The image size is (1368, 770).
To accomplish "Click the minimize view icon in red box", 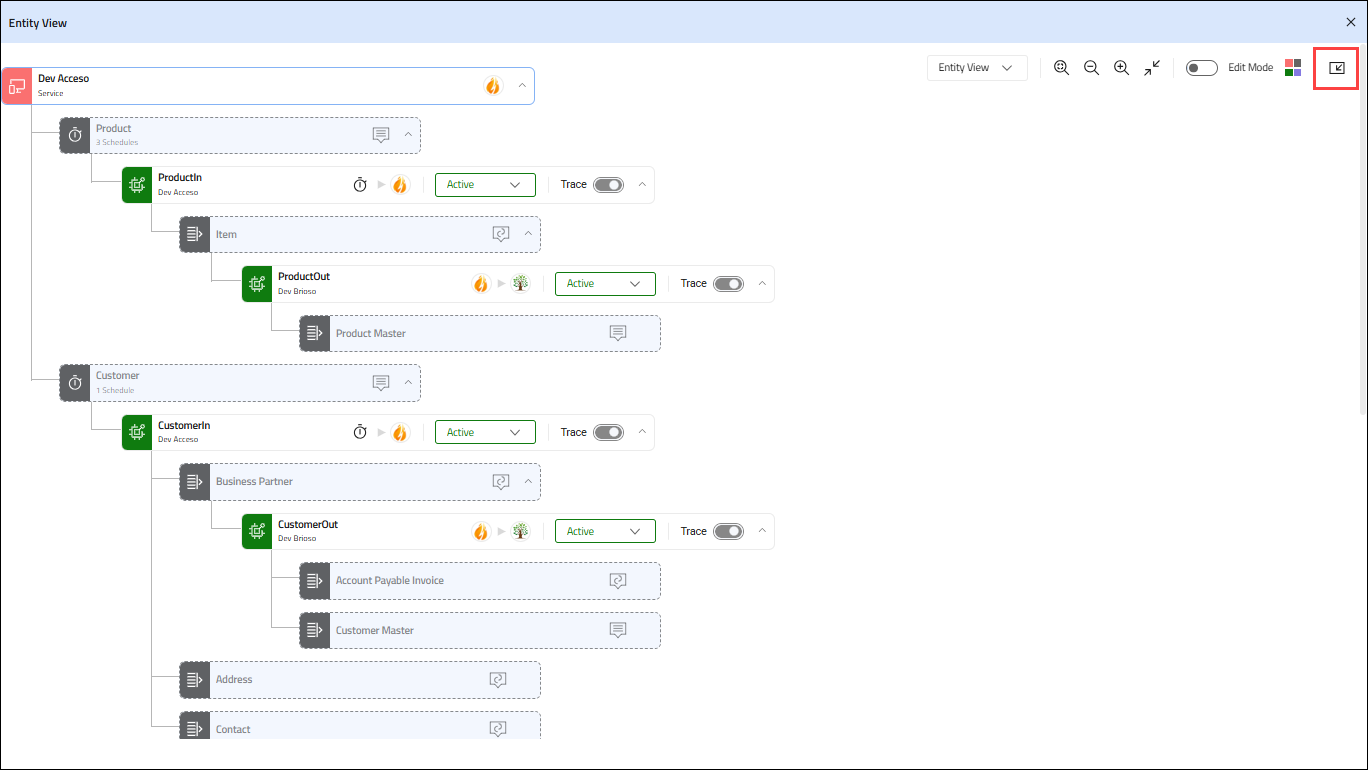I will pyautogui.click(x=1336, y=68).
